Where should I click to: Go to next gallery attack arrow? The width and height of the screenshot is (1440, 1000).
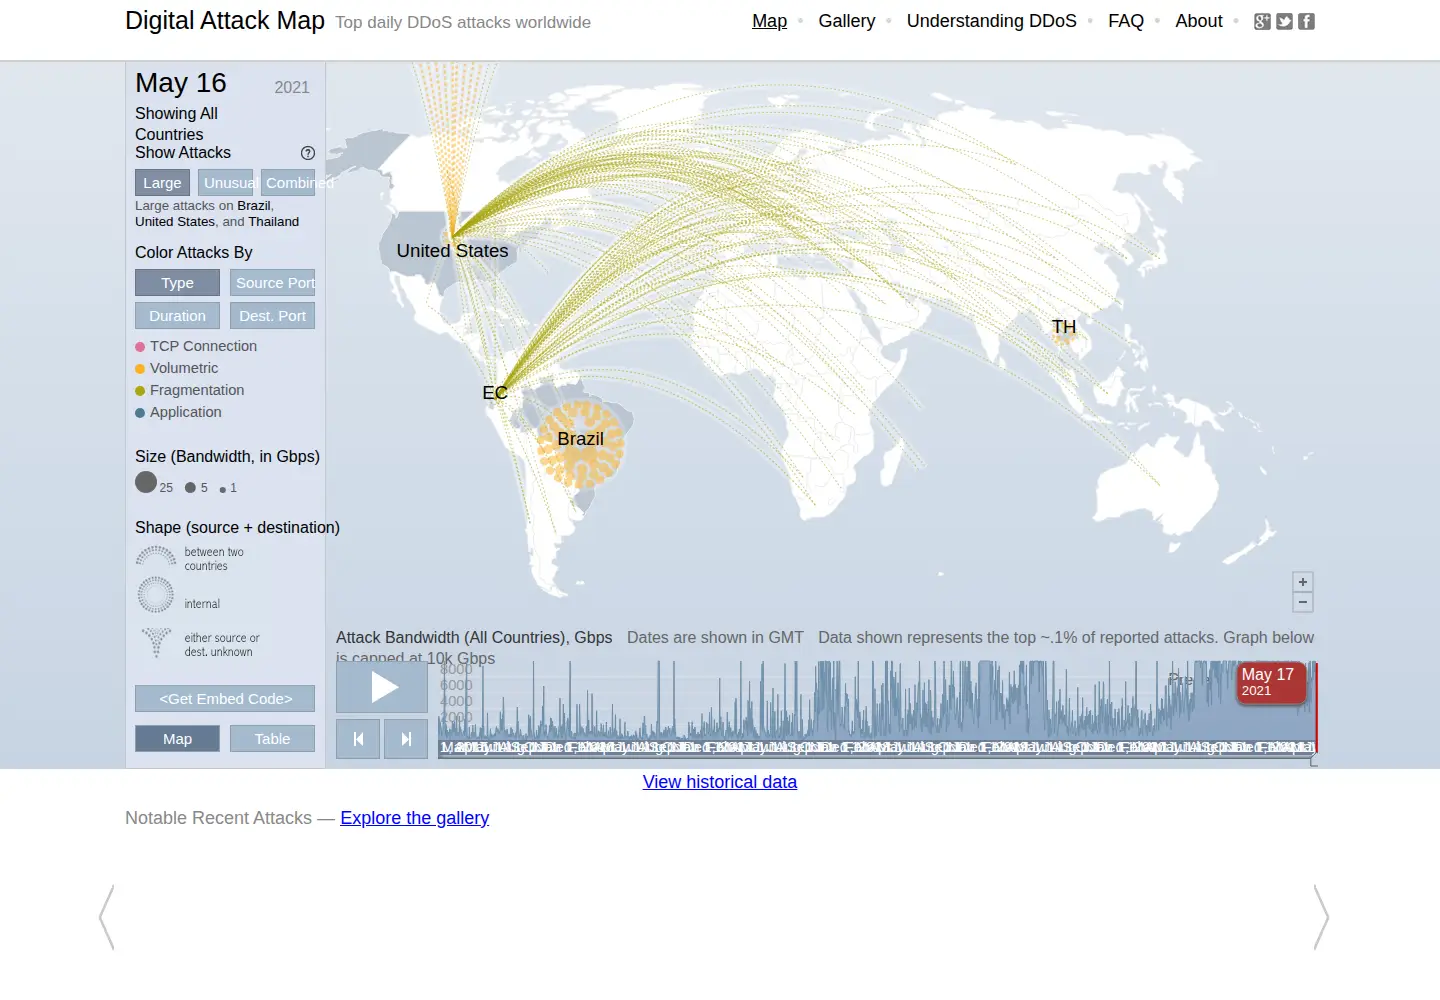1321,917
